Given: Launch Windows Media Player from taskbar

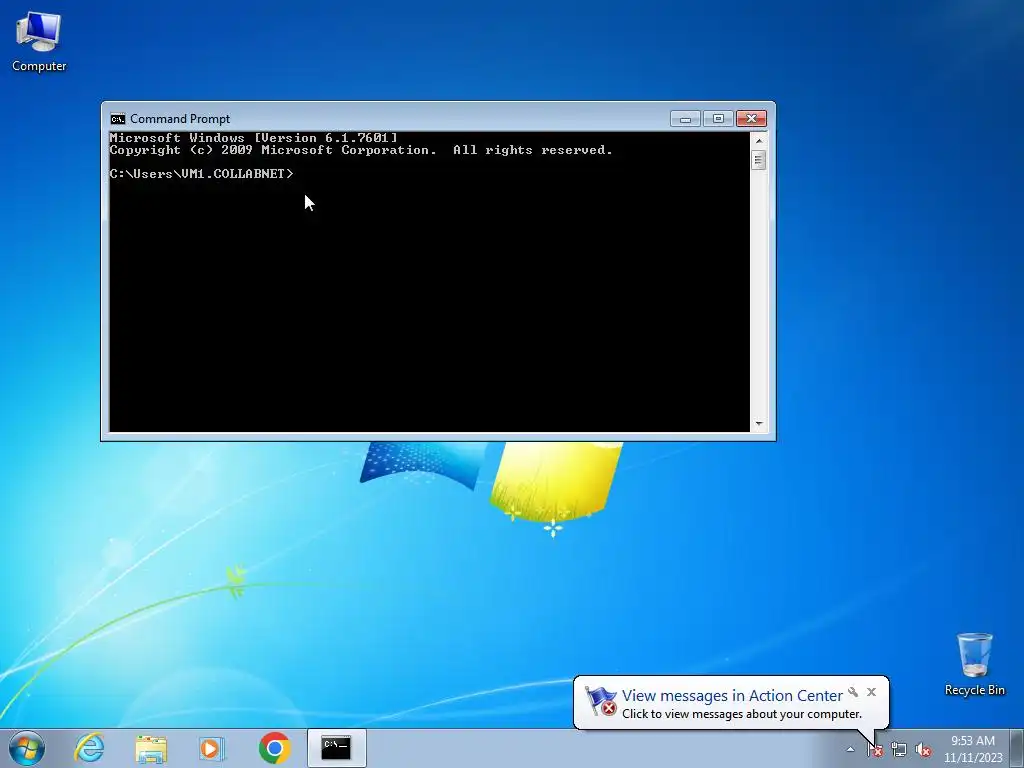Looking at the screenshot, I should [212, 748].
